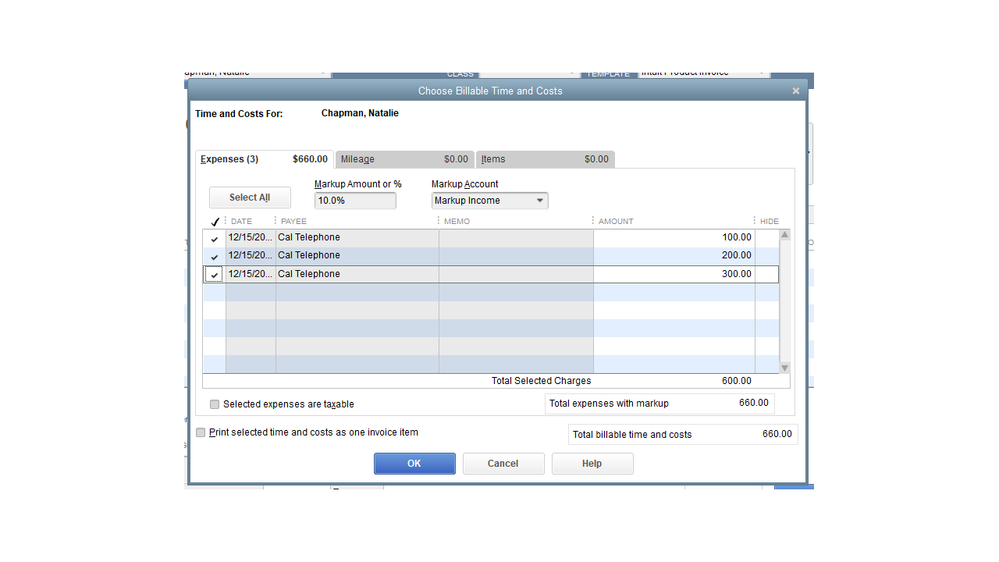This screenshot has height=562, width=999.
Task: Click the scroll down arrow of the expense list
Action: (x=785, y=368)
